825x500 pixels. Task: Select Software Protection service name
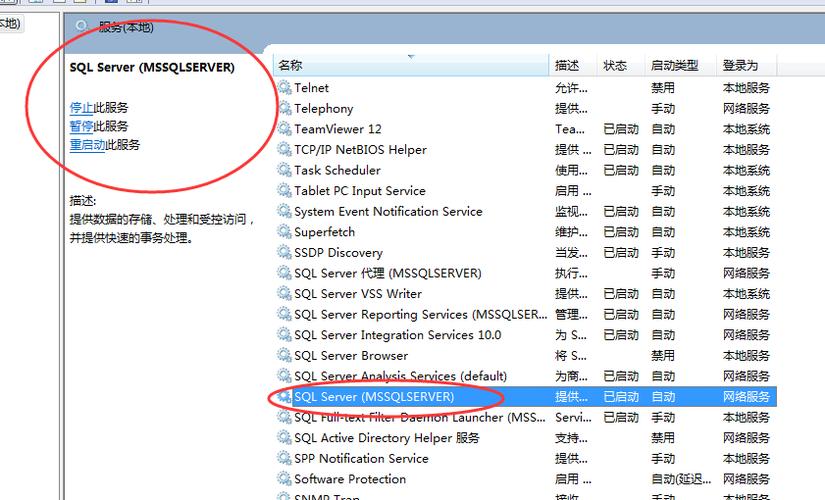point(350,479)
